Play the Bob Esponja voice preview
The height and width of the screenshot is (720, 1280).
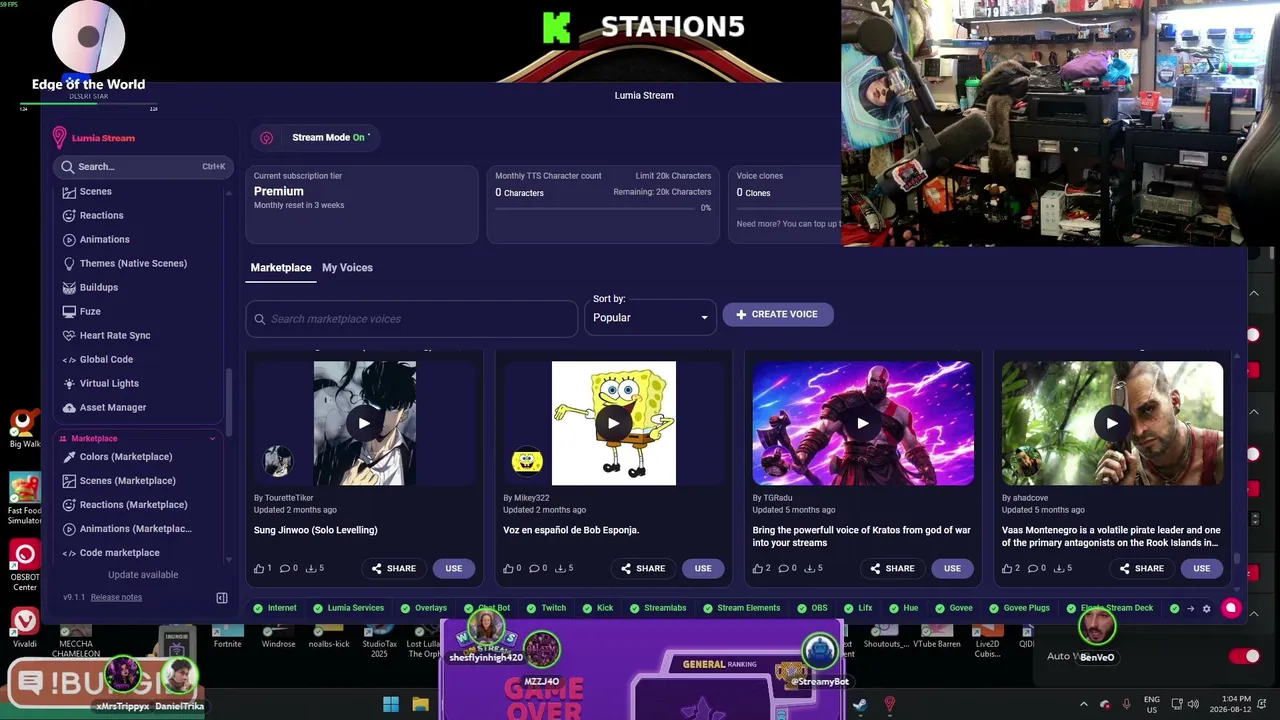coord(613,423)
